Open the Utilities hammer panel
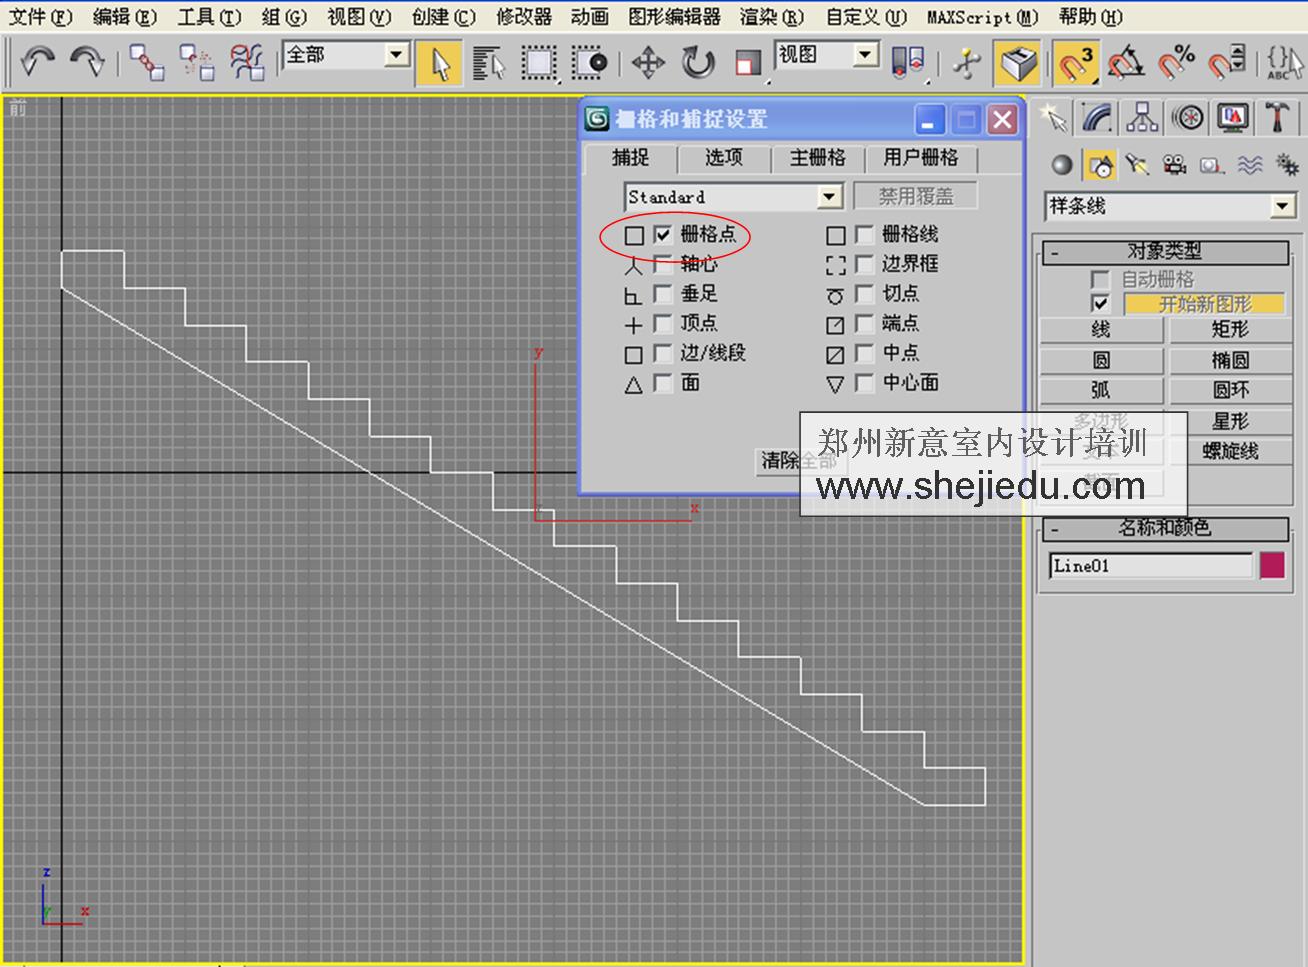This screenshot has height=967, width=1308. pos(1277,117)
